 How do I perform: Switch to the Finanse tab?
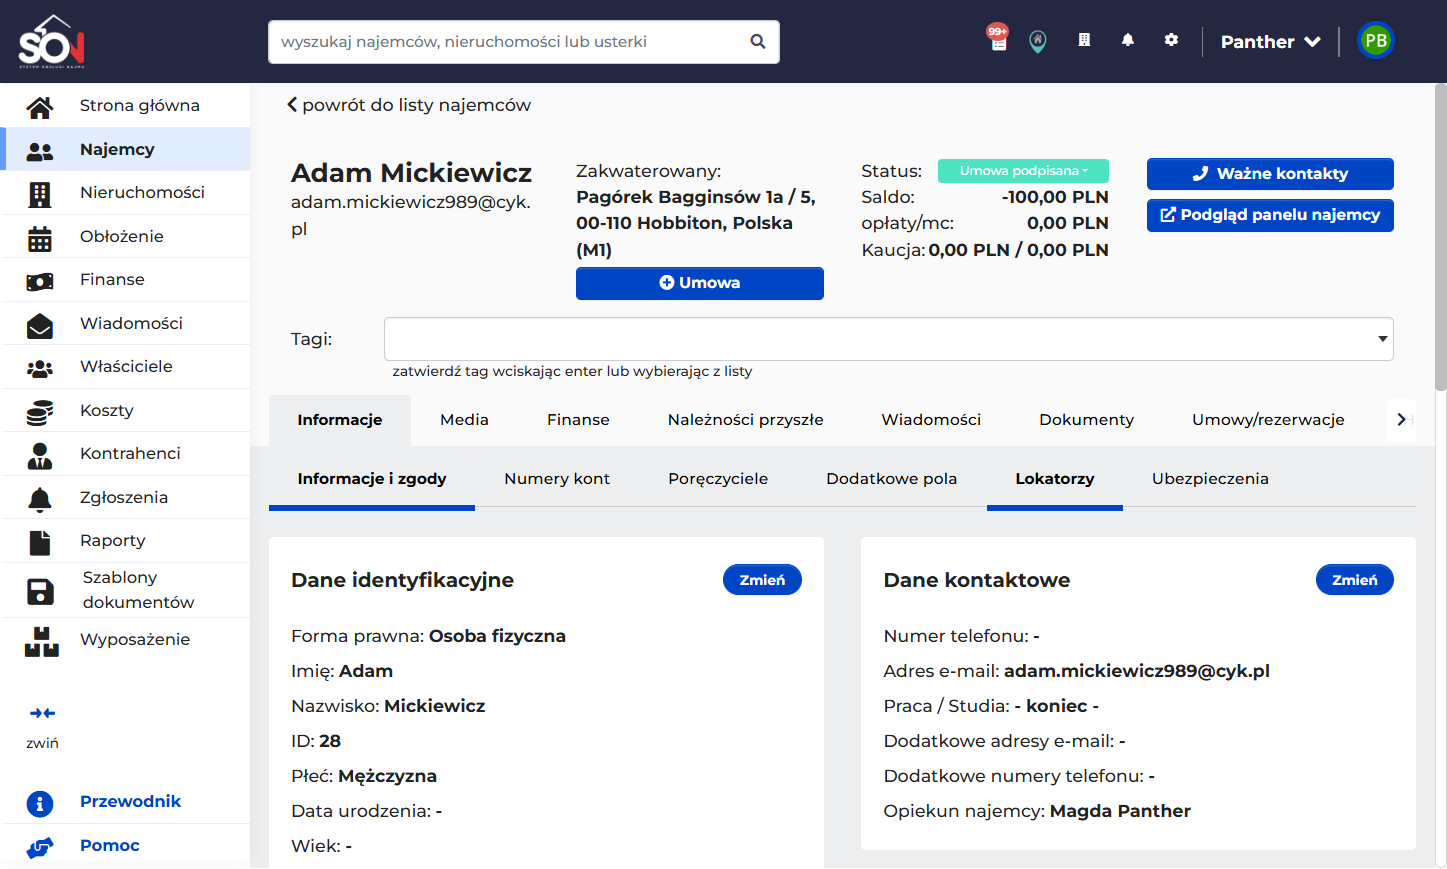pos(578,420)
